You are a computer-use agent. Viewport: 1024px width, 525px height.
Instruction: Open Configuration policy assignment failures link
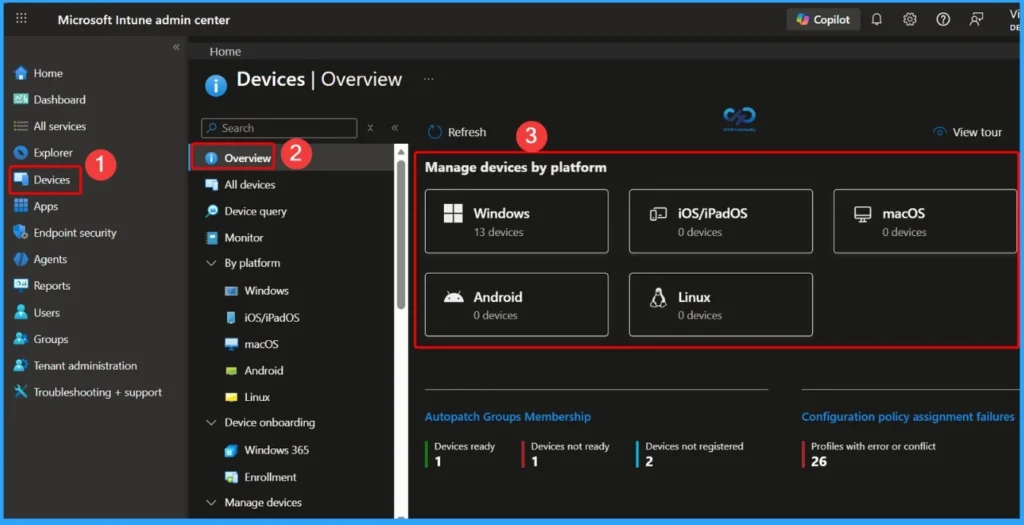(908, 417)
